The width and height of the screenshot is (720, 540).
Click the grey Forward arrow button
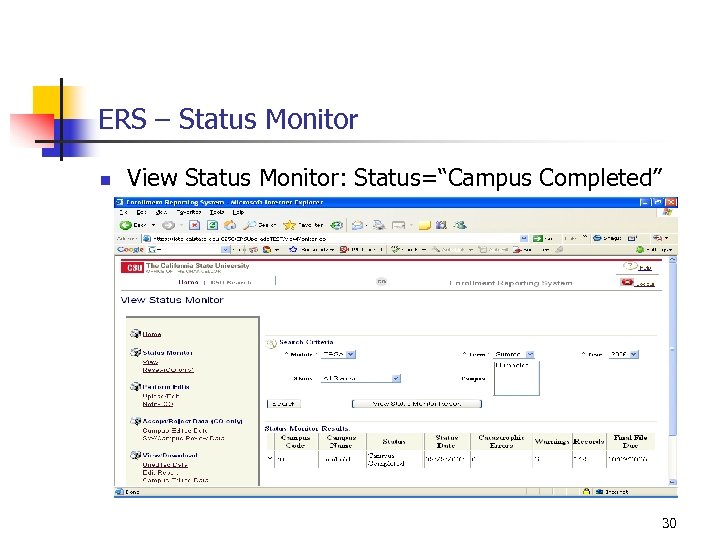[x=169, y=225]
